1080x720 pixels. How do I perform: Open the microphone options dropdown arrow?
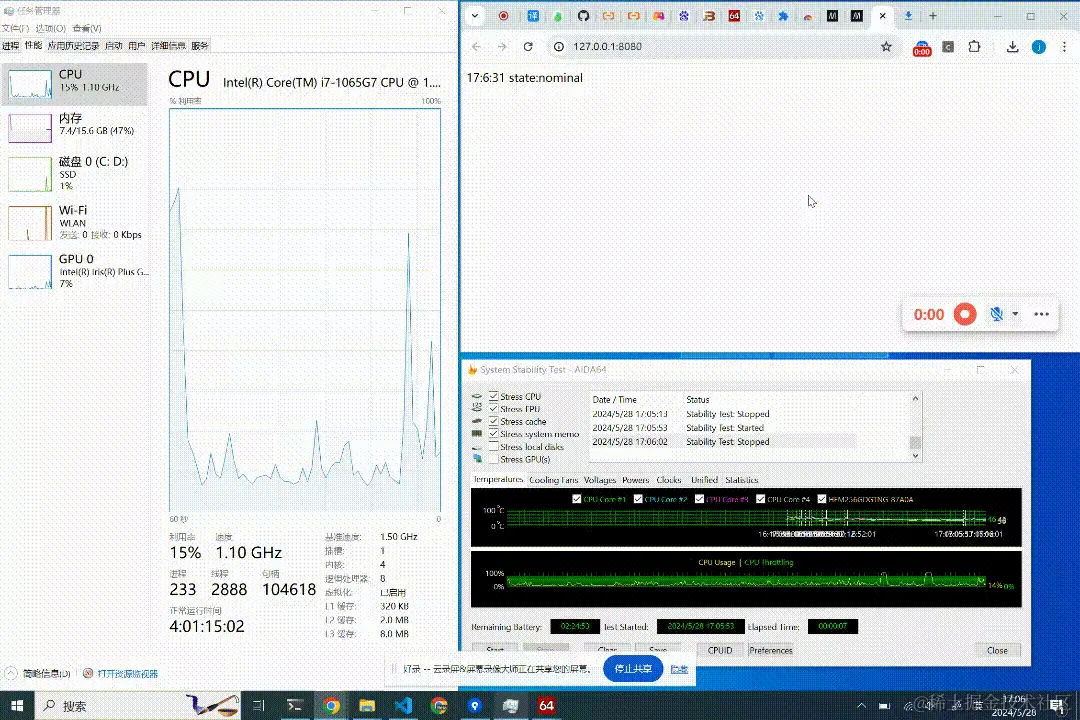click(1015, 314)
